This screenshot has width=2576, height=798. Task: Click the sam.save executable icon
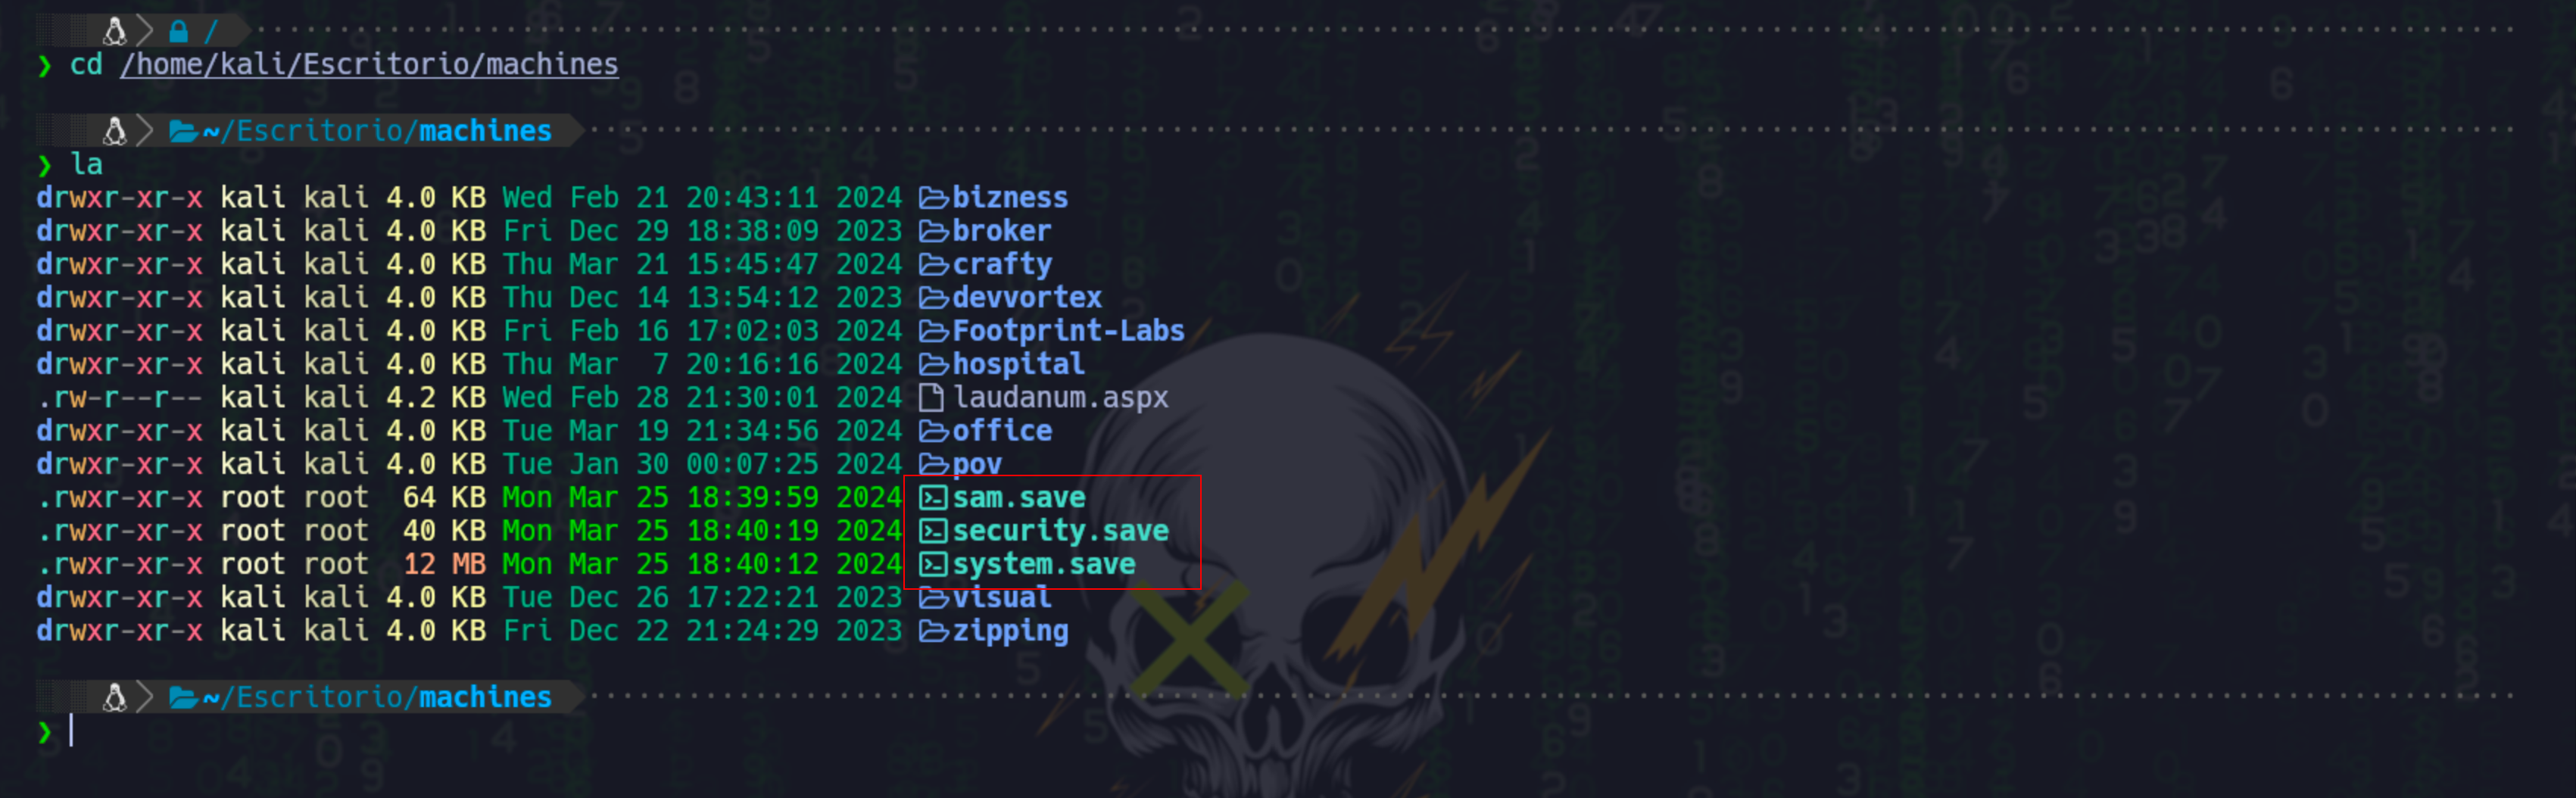932,497
